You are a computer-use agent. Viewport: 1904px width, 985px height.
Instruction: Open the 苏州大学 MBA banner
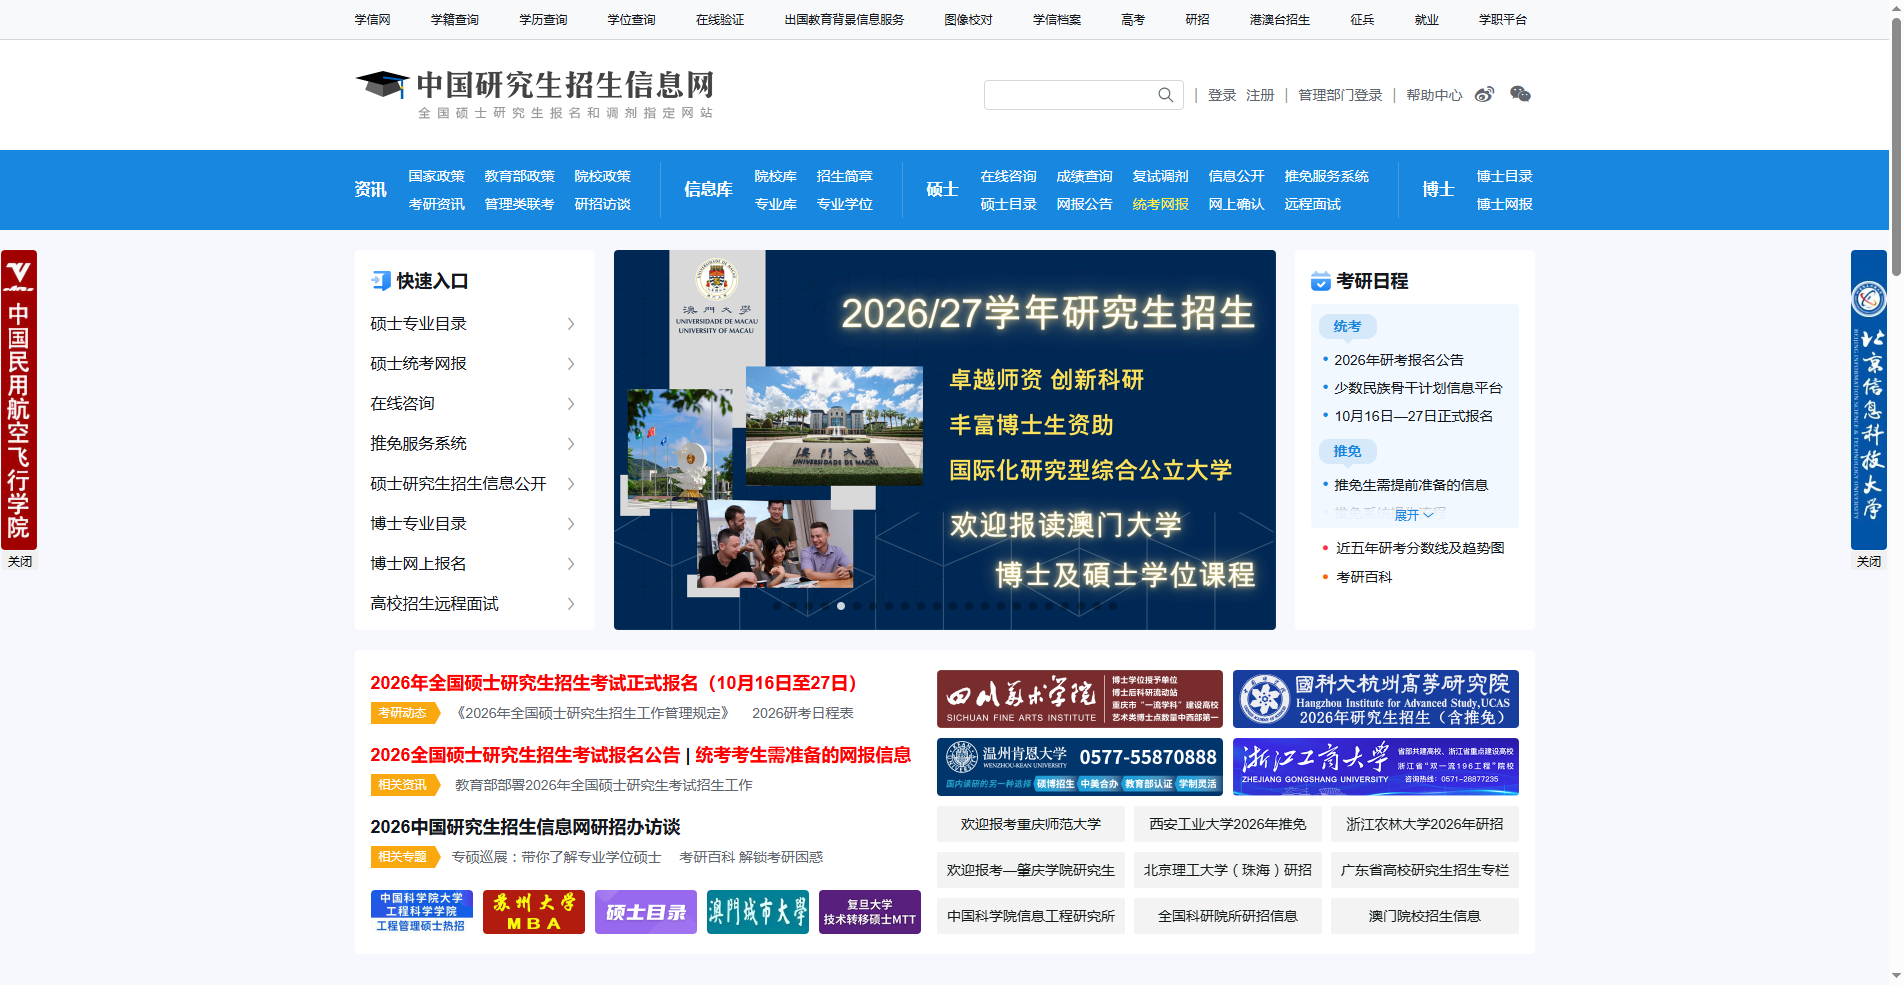(x=533, y=911)
